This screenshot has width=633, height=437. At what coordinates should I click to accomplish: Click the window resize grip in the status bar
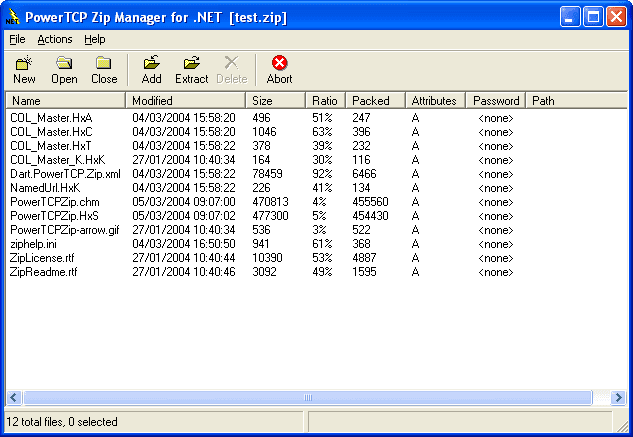(x=622, y=426)
